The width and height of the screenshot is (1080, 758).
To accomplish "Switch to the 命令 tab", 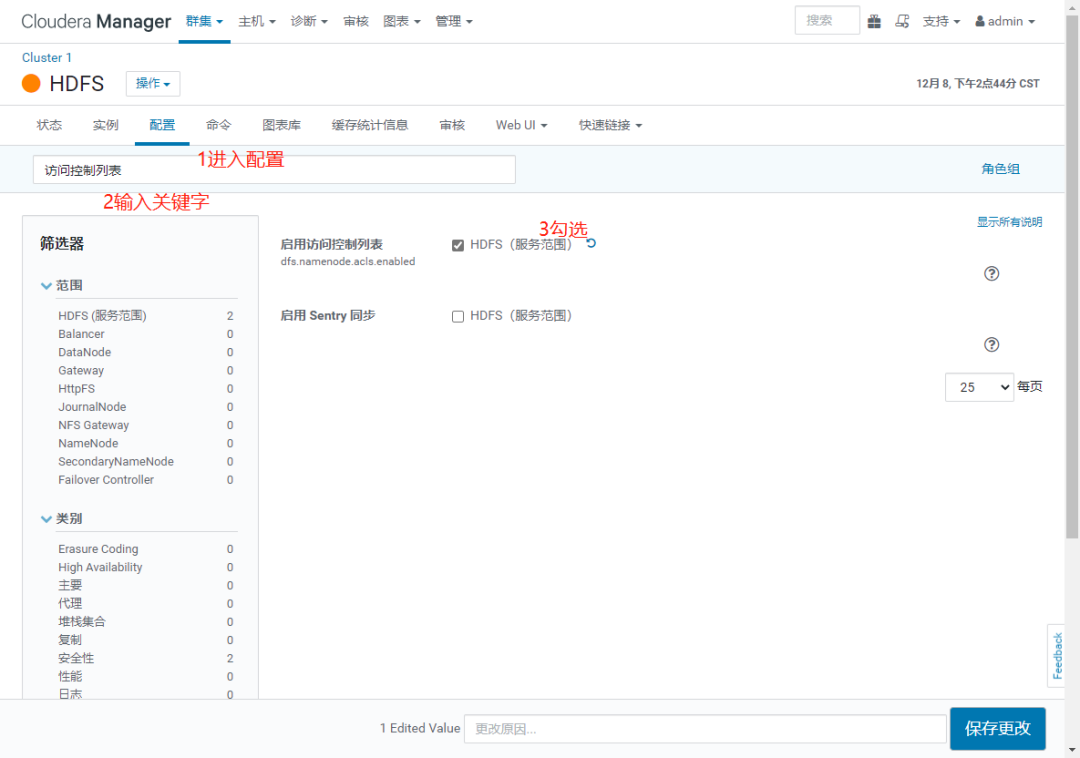I will point(218,125).
